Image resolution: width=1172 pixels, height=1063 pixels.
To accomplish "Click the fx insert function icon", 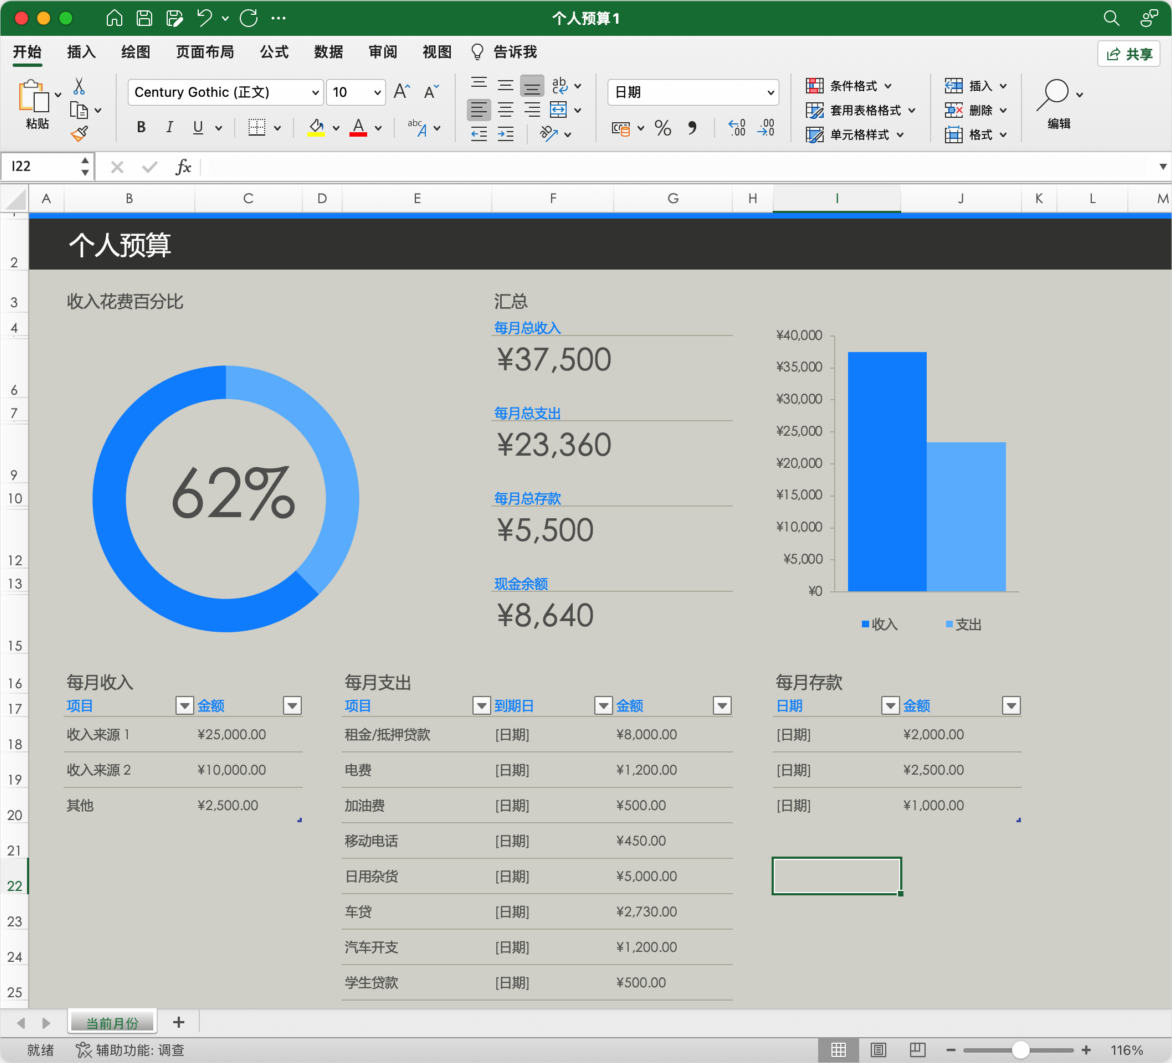I will coord(183,167).
